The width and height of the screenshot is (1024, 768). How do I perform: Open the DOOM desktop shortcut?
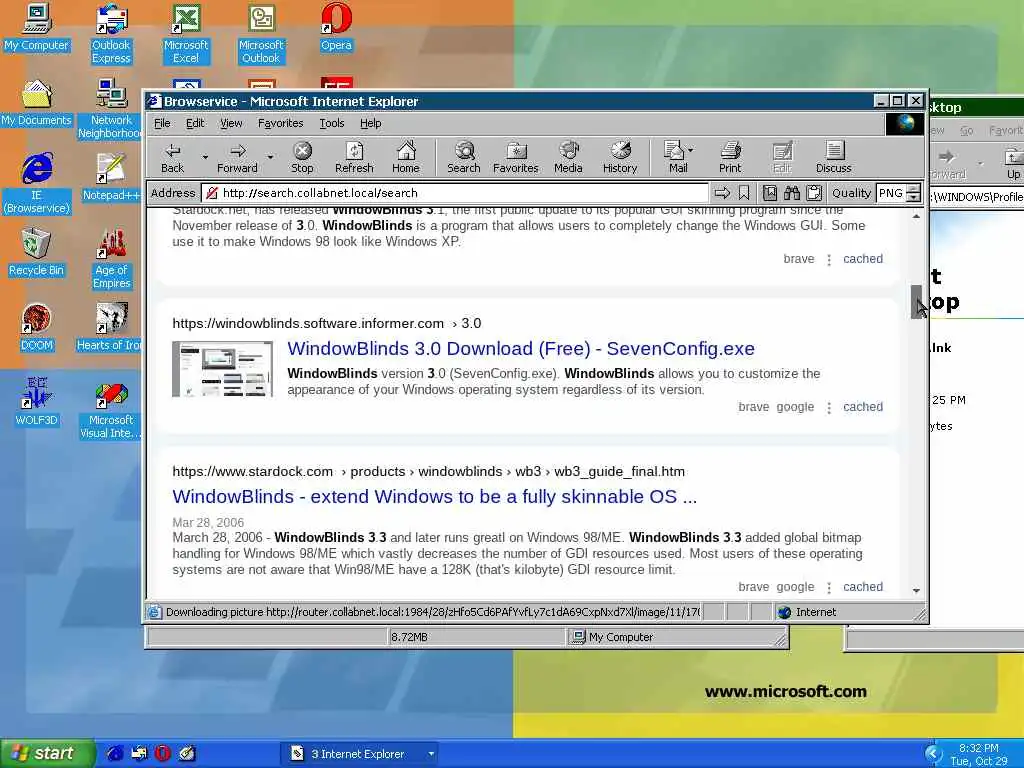pyautogui.click(x=36, y=327)
